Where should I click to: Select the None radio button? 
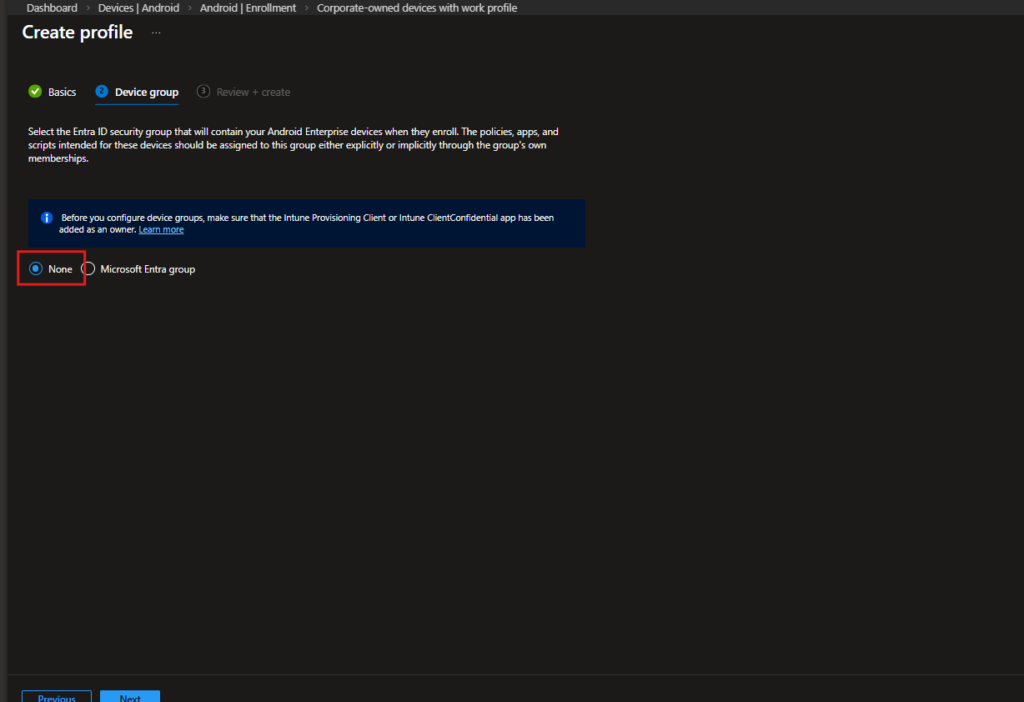click(36, 269)
